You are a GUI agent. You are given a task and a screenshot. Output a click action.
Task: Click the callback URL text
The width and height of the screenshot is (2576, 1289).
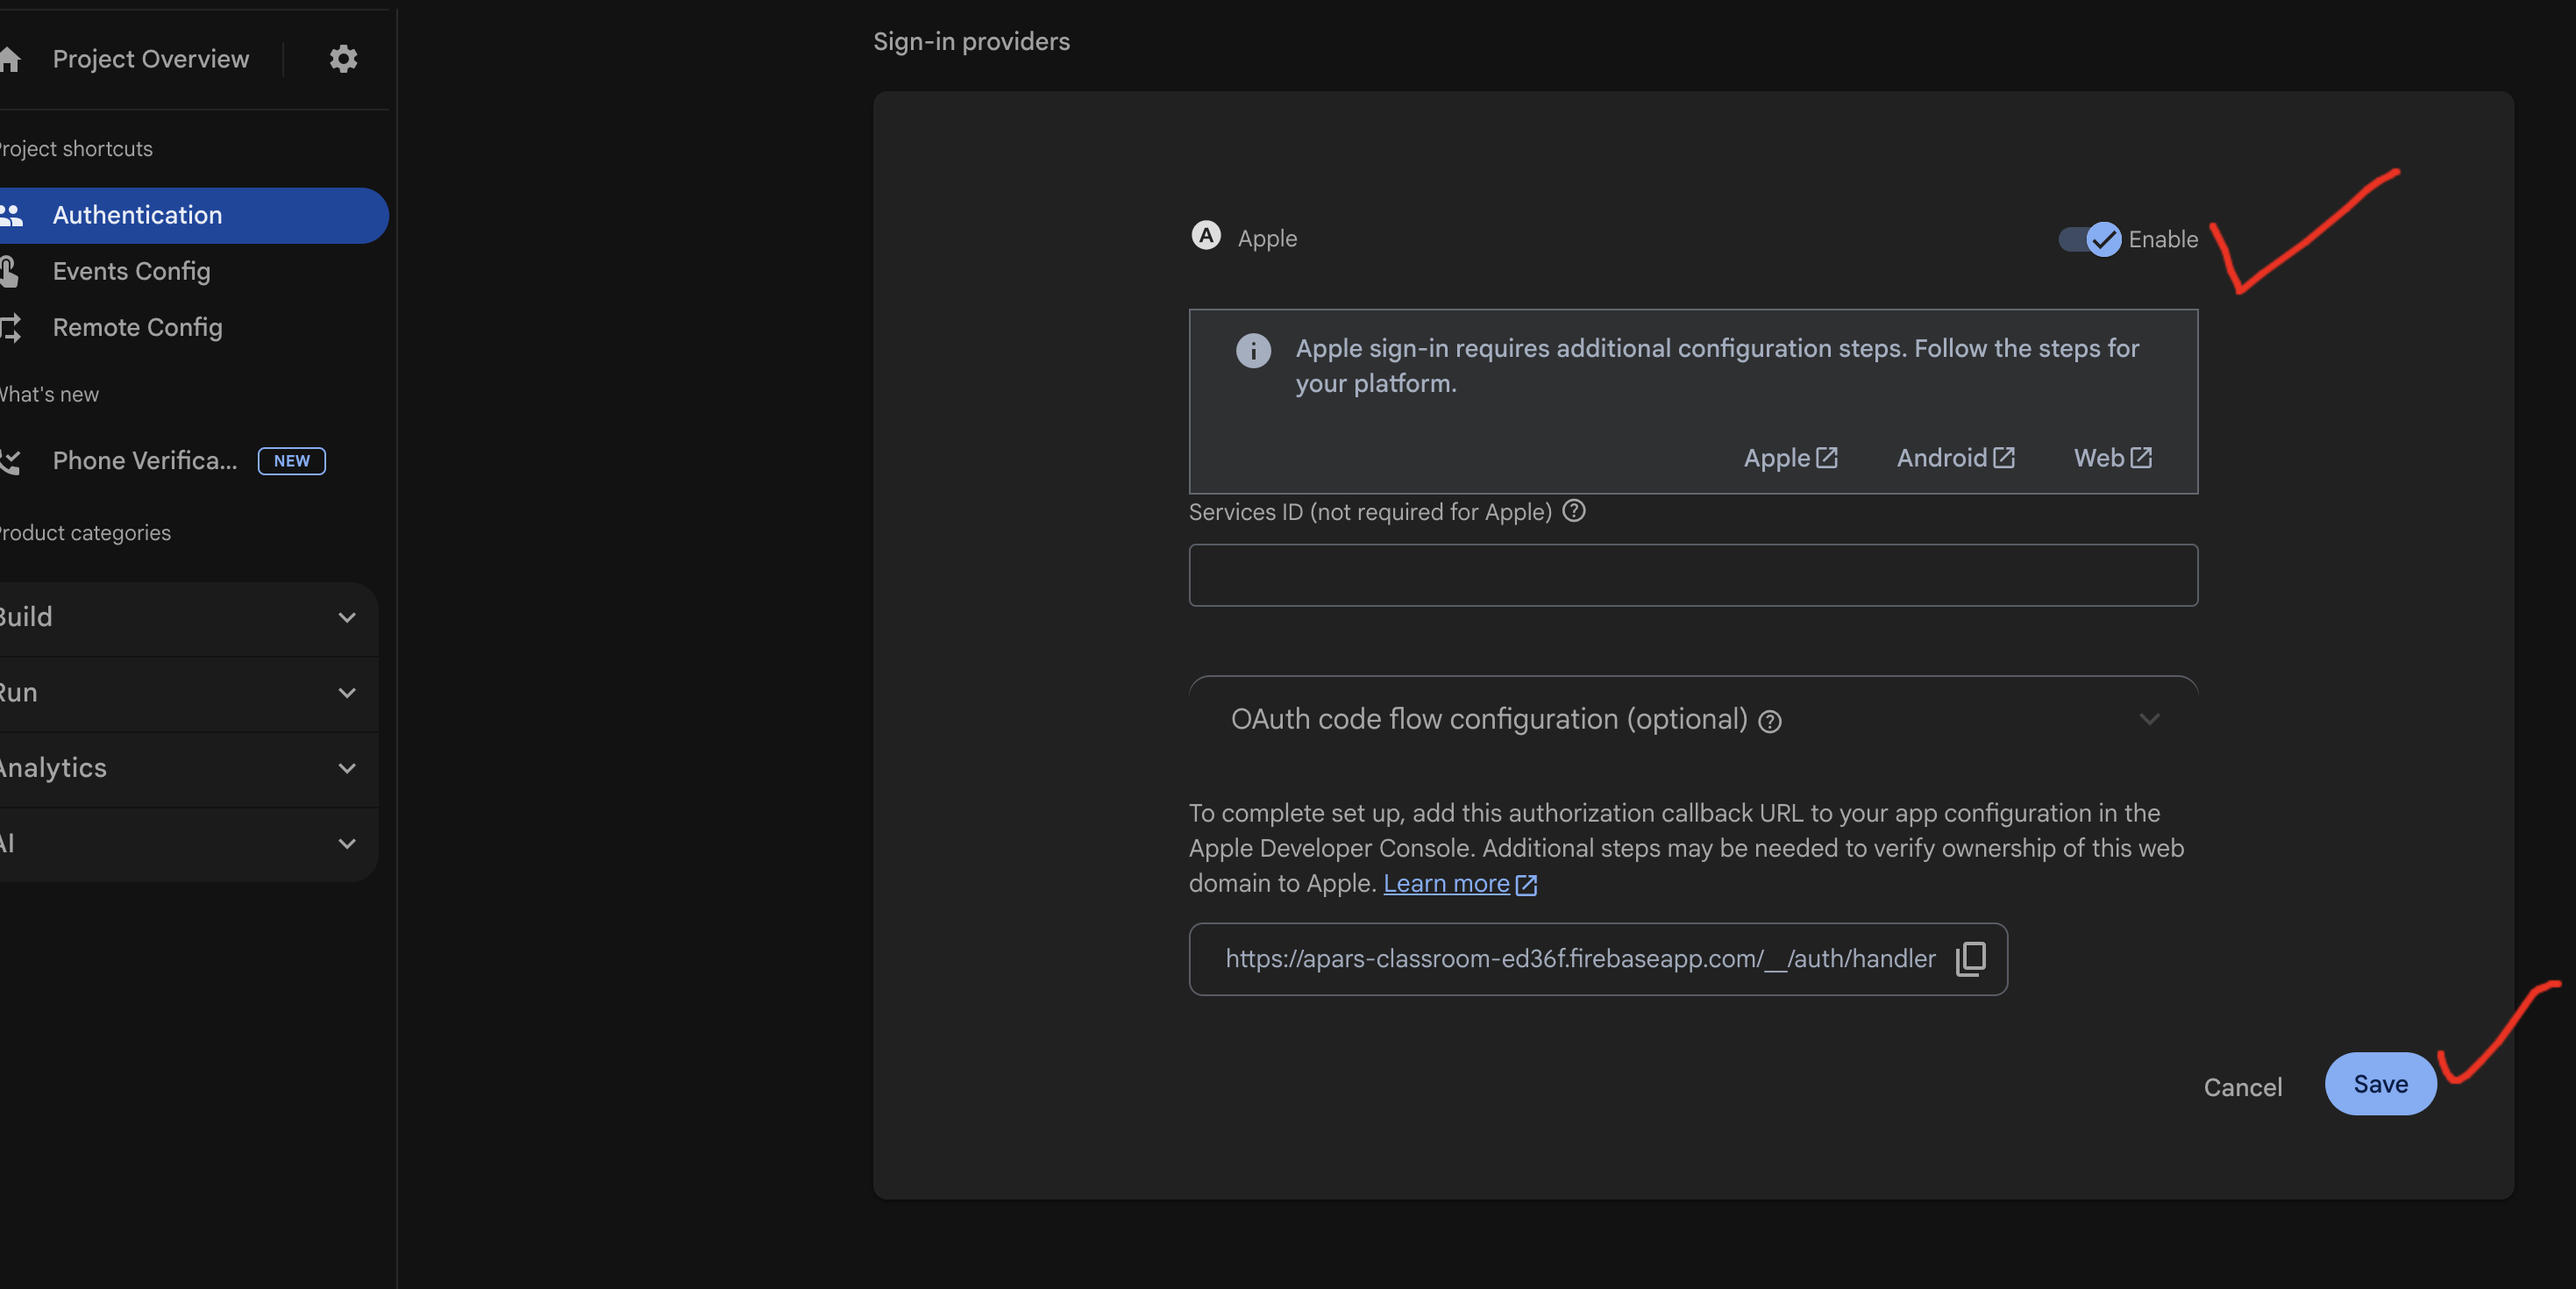(1580, 959)
